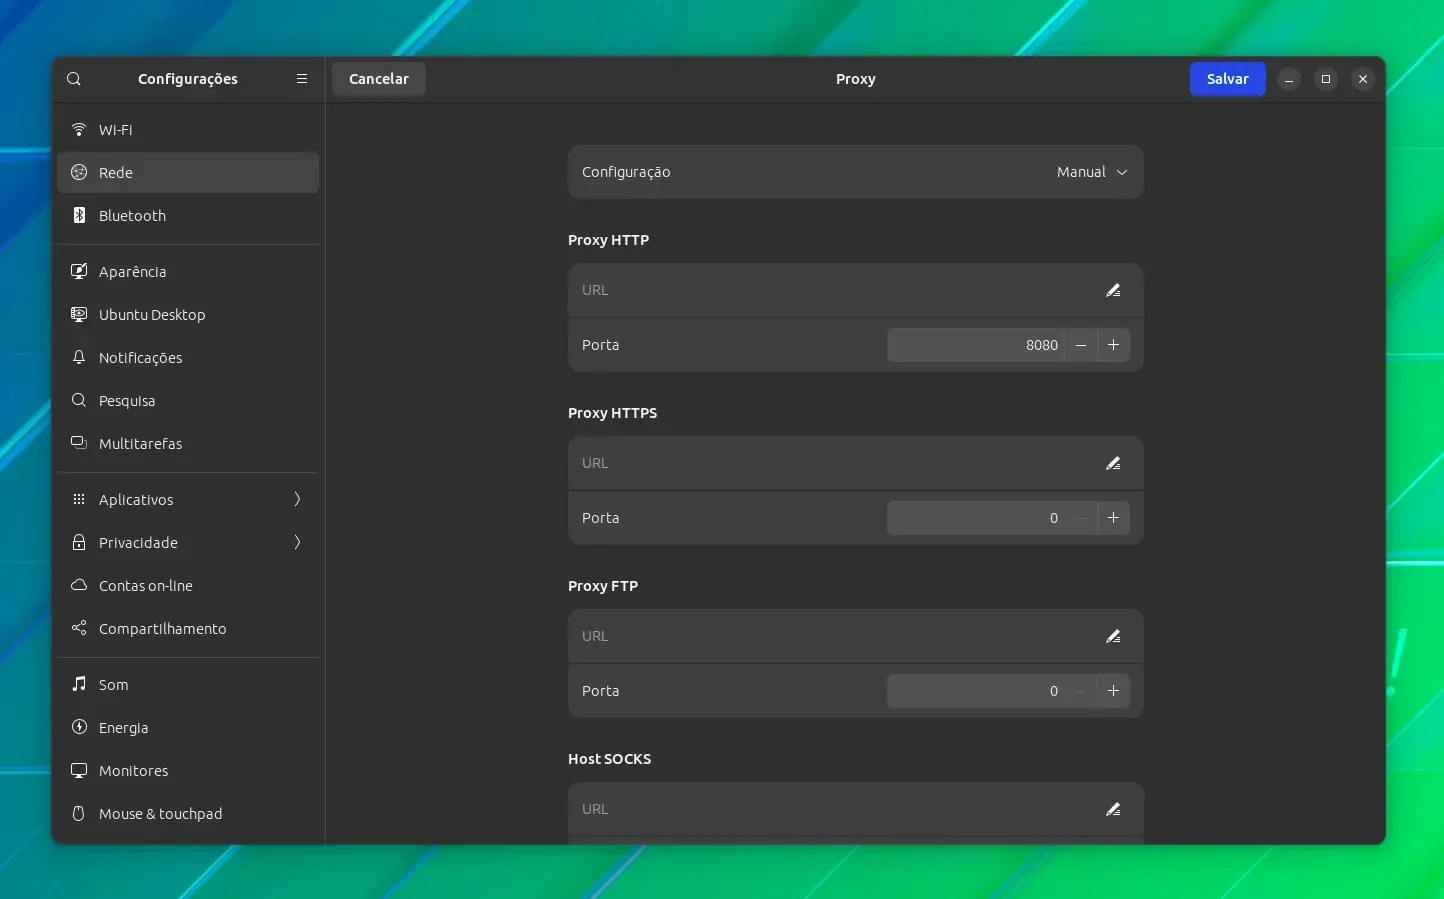
Task: Select Monitores in the sidebar
Action: 188,771
